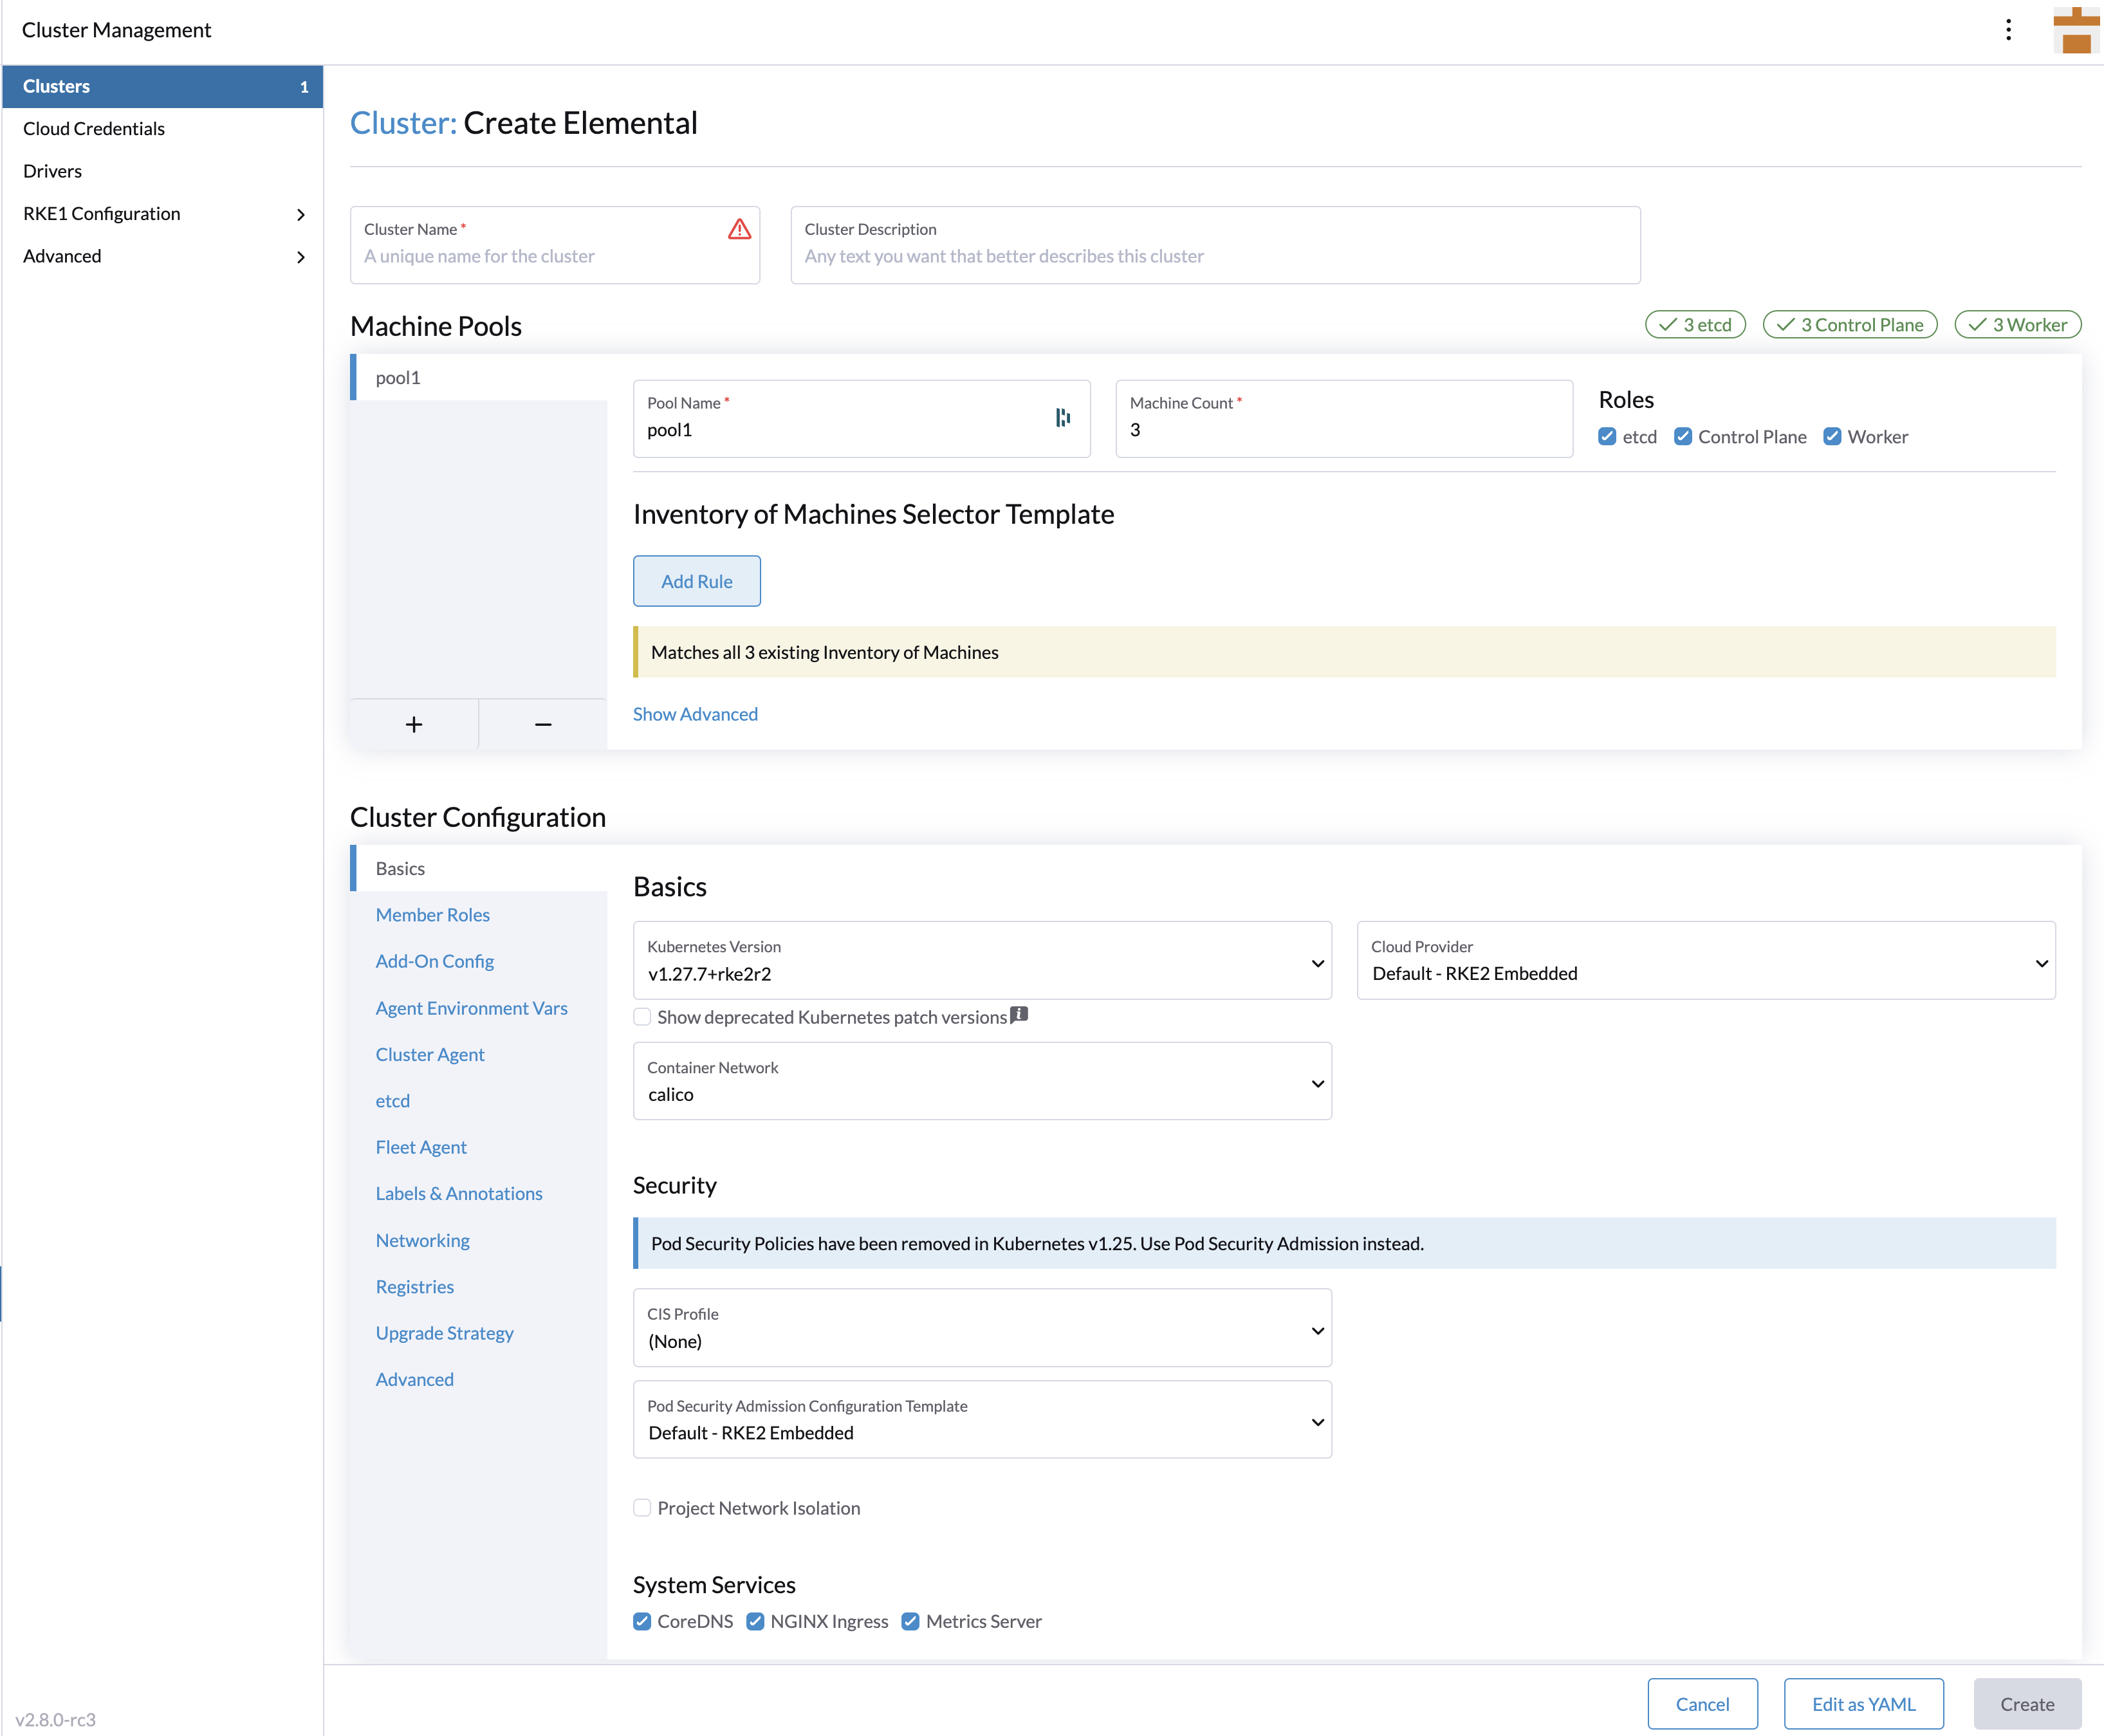
Task: Click the green 3 etcd status badge
Action: (x=1695, y=324)
